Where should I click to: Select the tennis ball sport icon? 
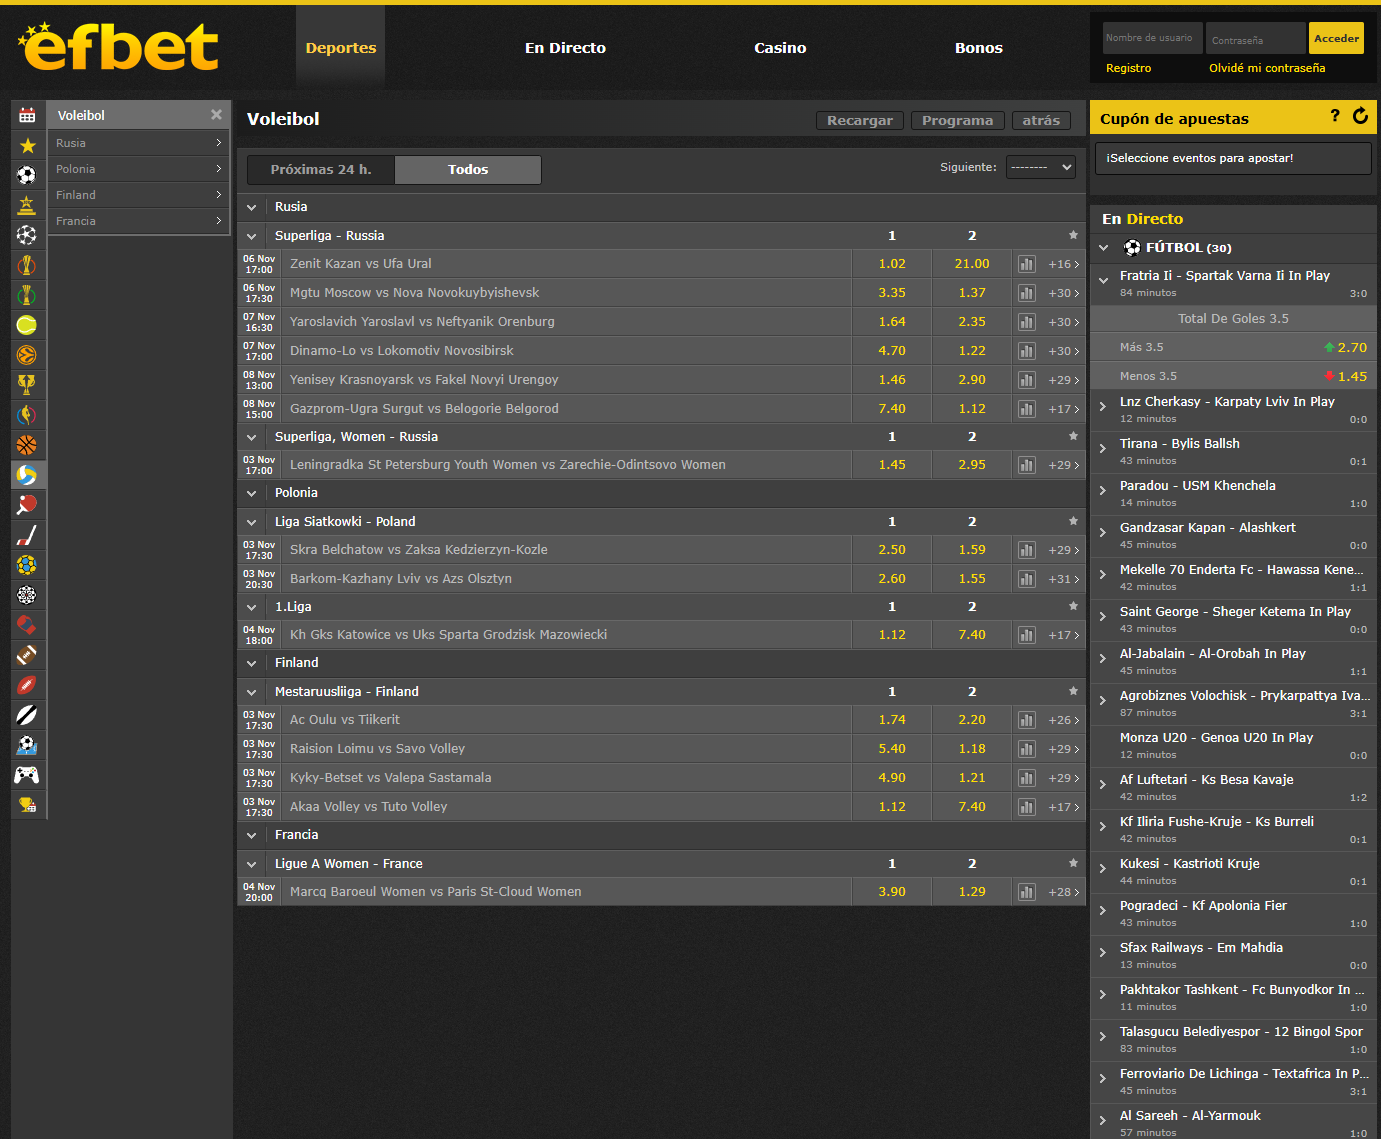point(27,325)
